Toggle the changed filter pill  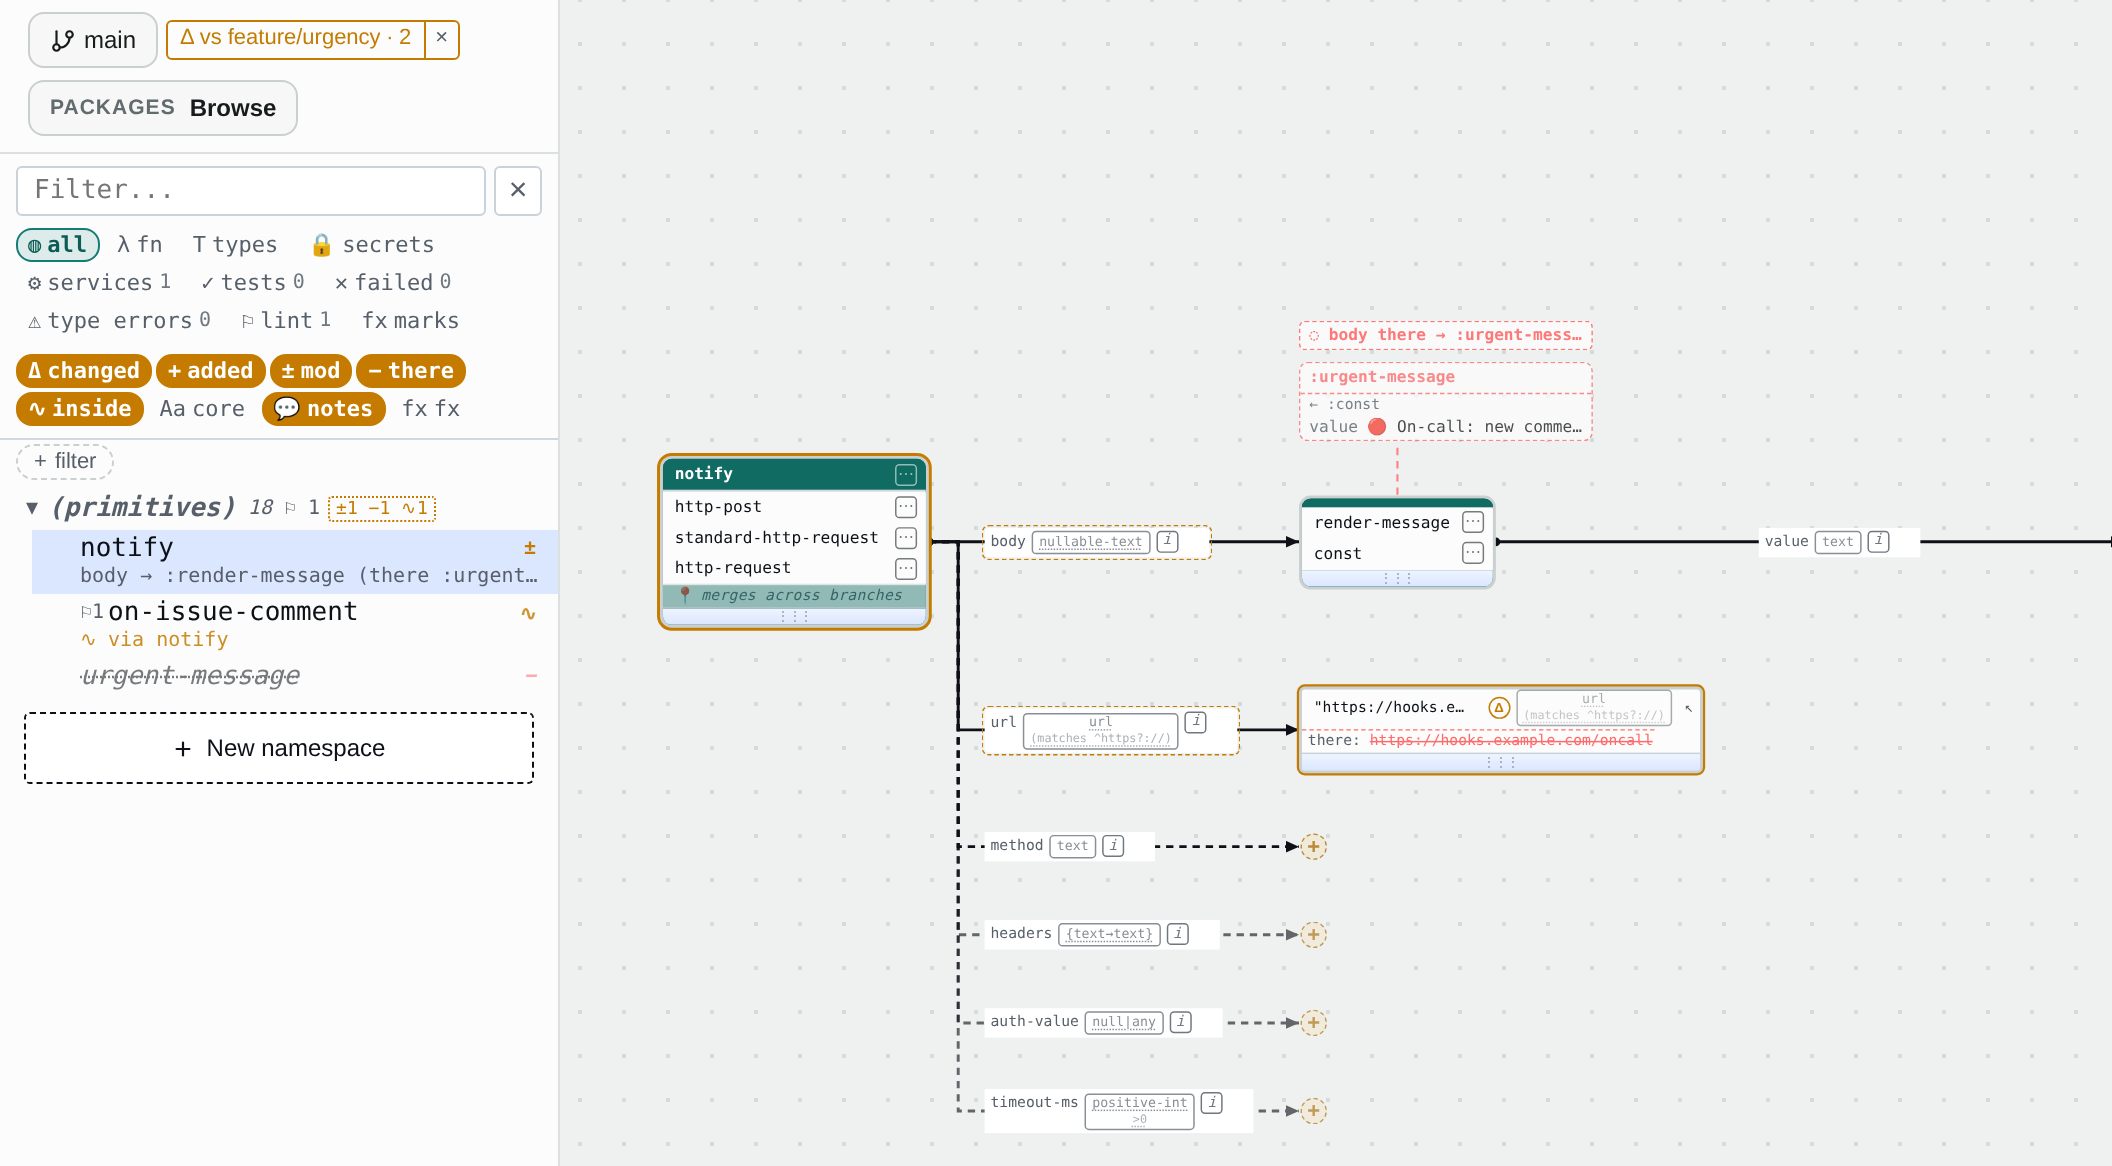[84, 371]
